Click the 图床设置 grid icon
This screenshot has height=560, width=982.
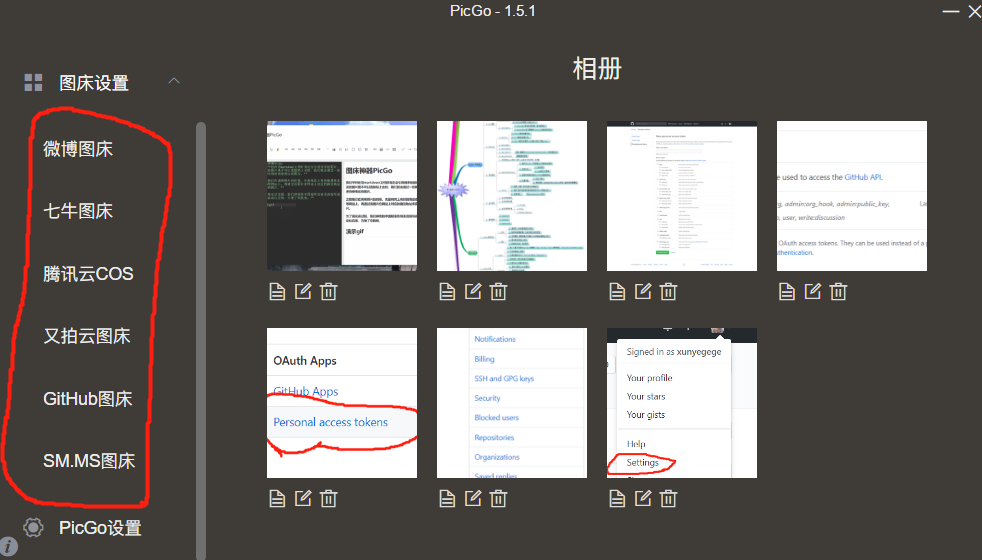point(33,83)
